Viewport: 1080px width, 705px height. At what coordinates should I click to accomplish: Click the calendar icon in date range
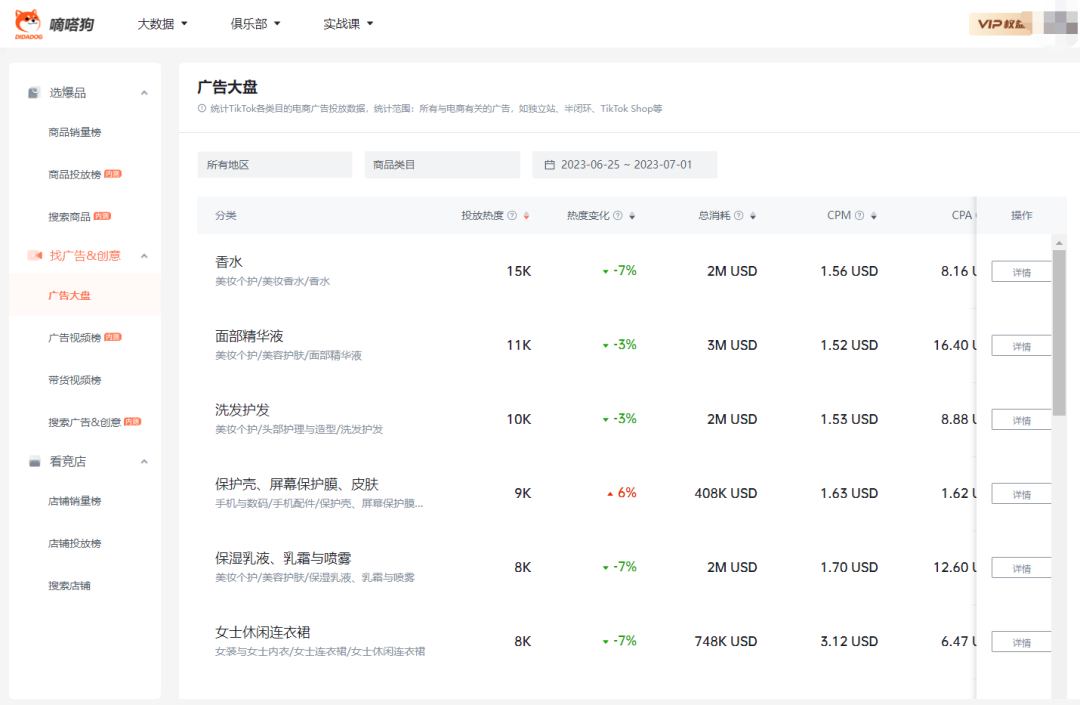pos(549,165)
